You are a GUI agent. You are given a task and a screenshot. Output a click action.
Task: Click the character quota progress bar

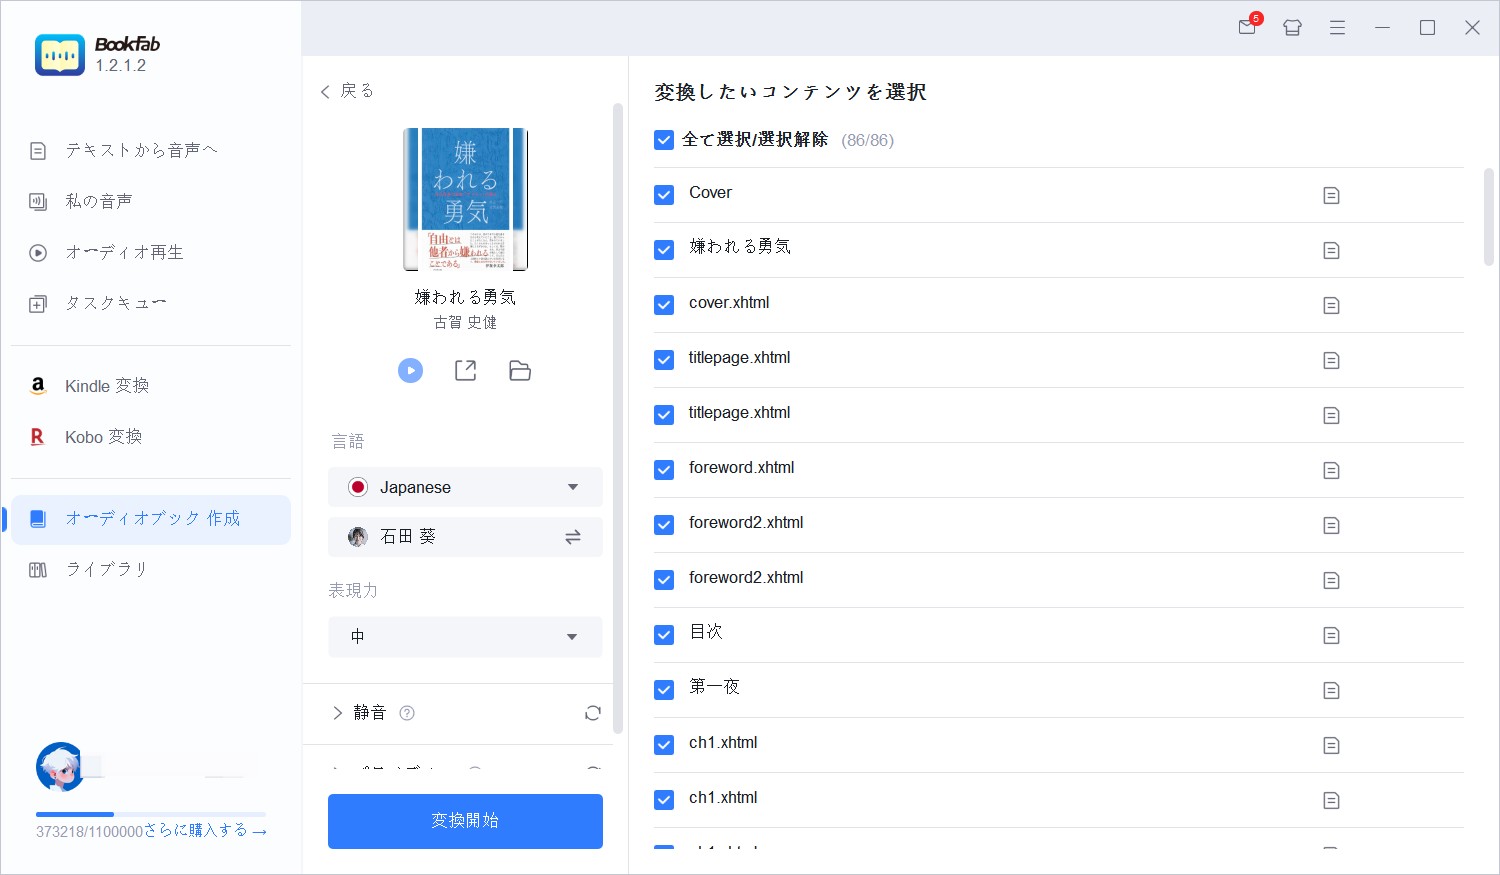tap(150, 814)
